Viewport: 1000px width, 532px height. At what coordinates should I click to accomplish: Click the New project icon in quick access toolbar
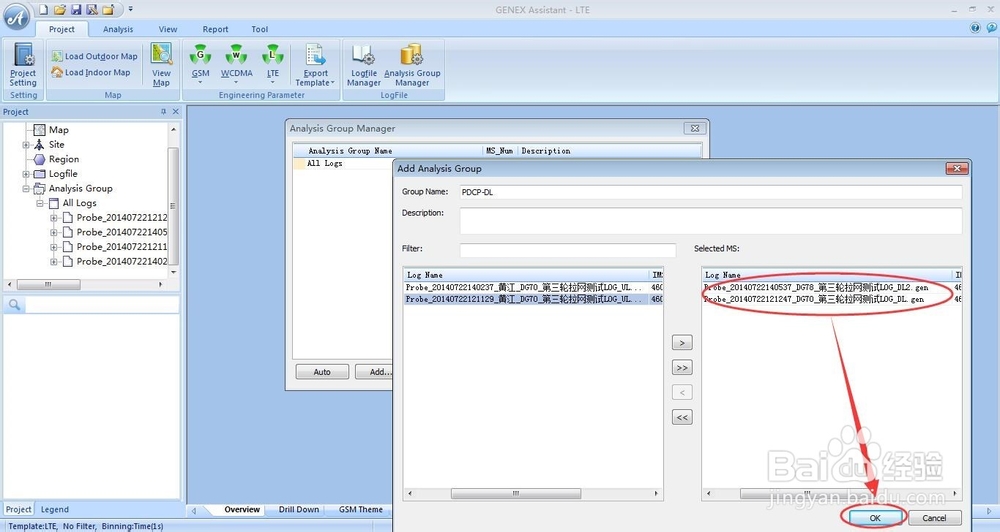pos(43,10)
